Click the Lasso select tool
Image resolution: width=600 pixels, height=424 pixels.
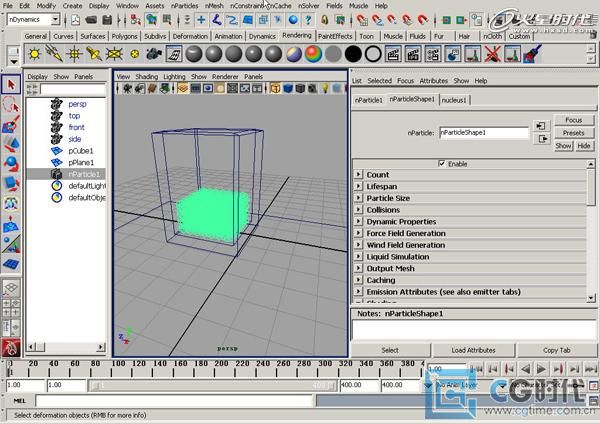click(x=11, y=105)
